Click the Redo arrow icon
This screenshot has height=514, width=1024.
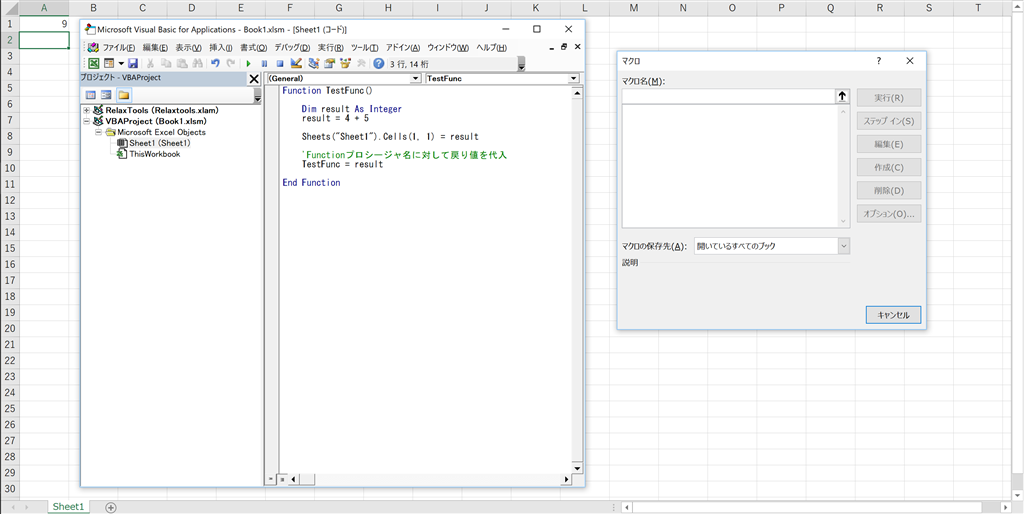pyautogui.click(x=230, y=63)
